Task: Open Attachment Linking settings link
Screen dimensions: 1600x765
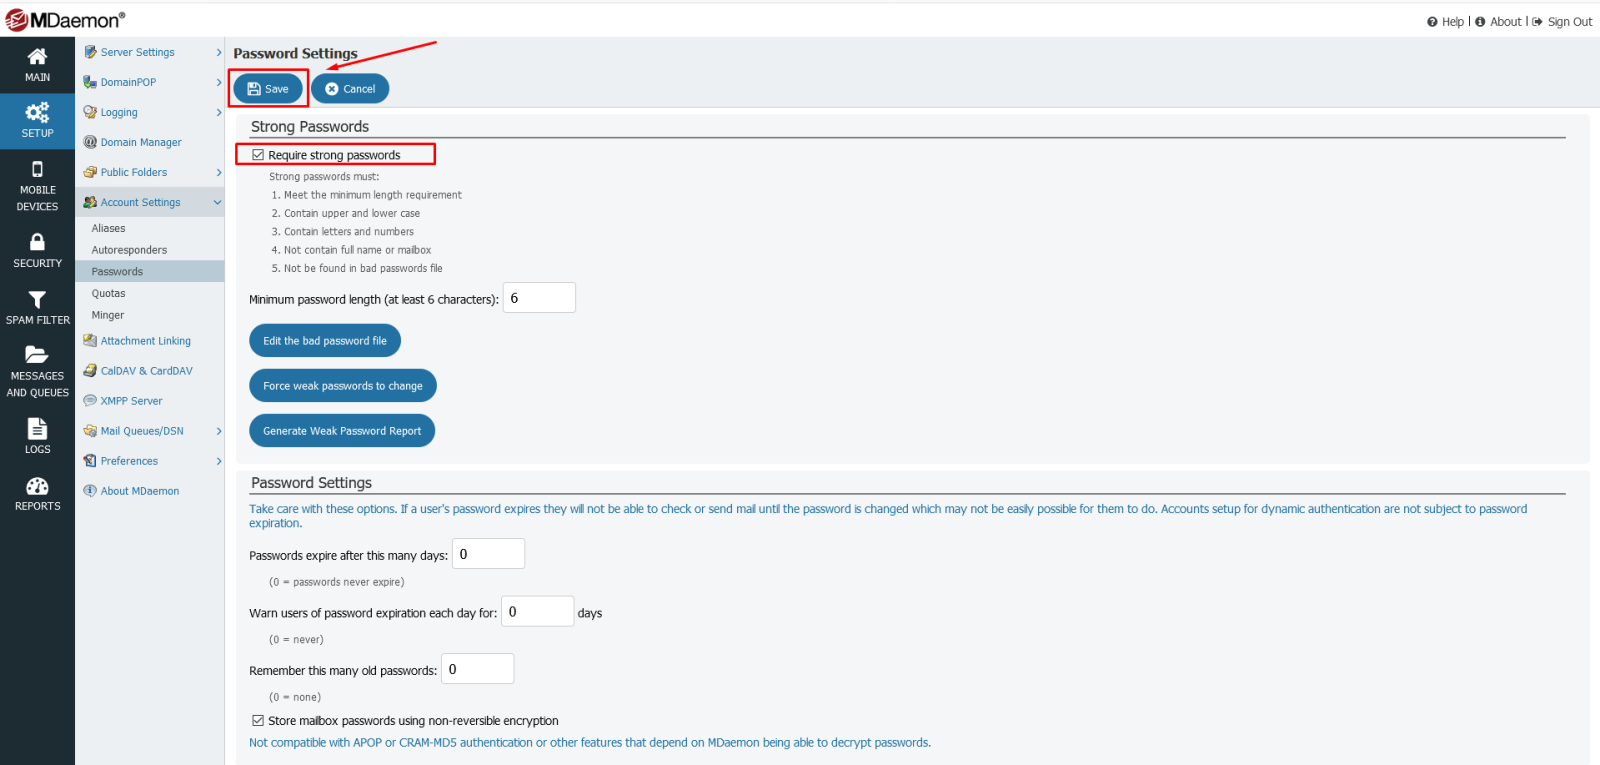Action: pos(146,341)
